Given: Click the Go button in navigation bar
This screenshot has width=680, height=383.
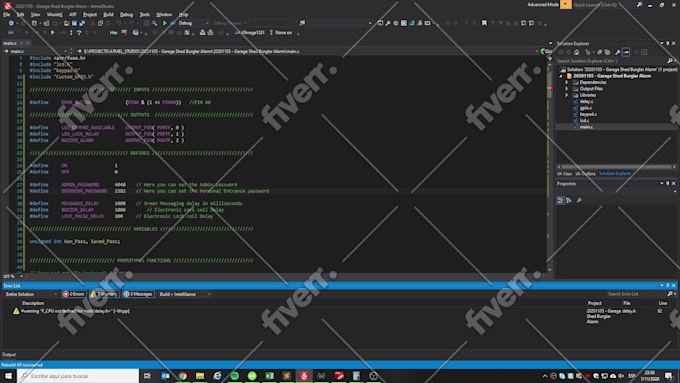Looking at the screenshot, I should coord(546,51).
